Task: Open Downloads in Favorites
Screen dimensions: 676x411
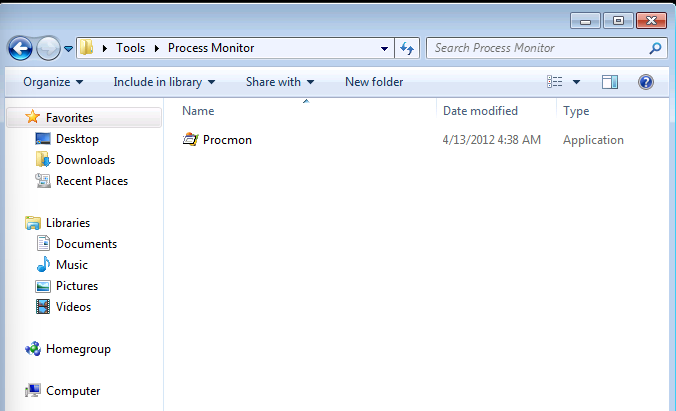Action: tap(85, 160)
